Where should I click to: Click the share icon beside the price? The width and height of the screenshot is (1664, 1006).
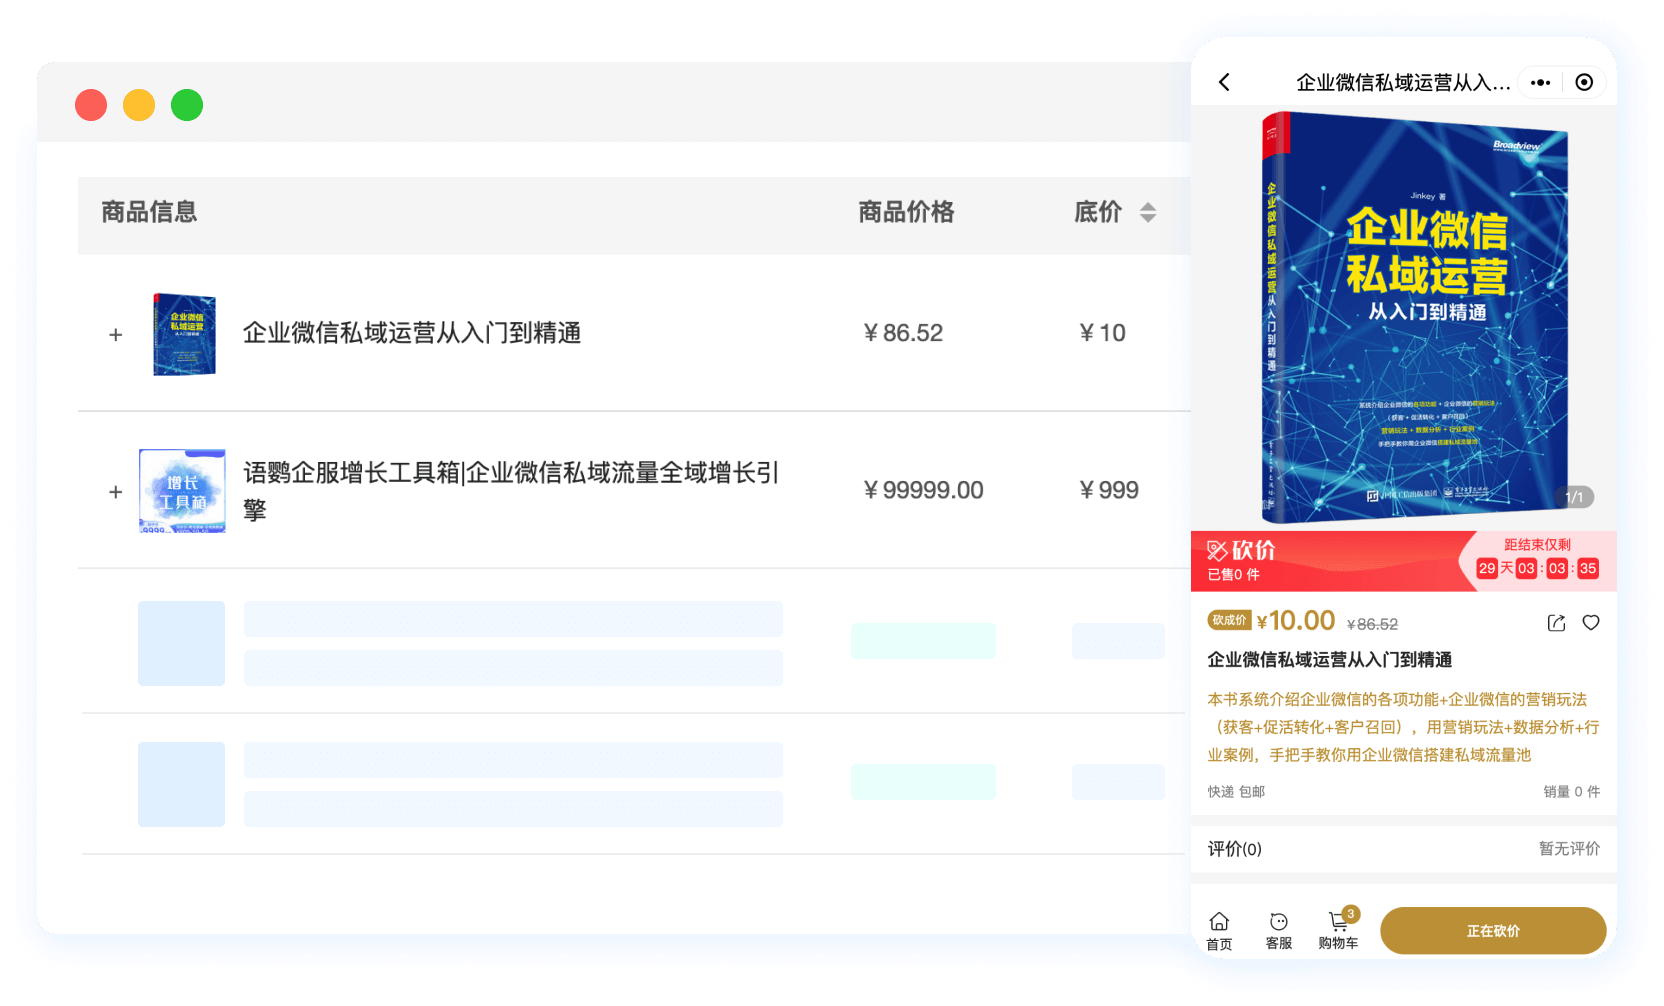[x=1556, y=623]
